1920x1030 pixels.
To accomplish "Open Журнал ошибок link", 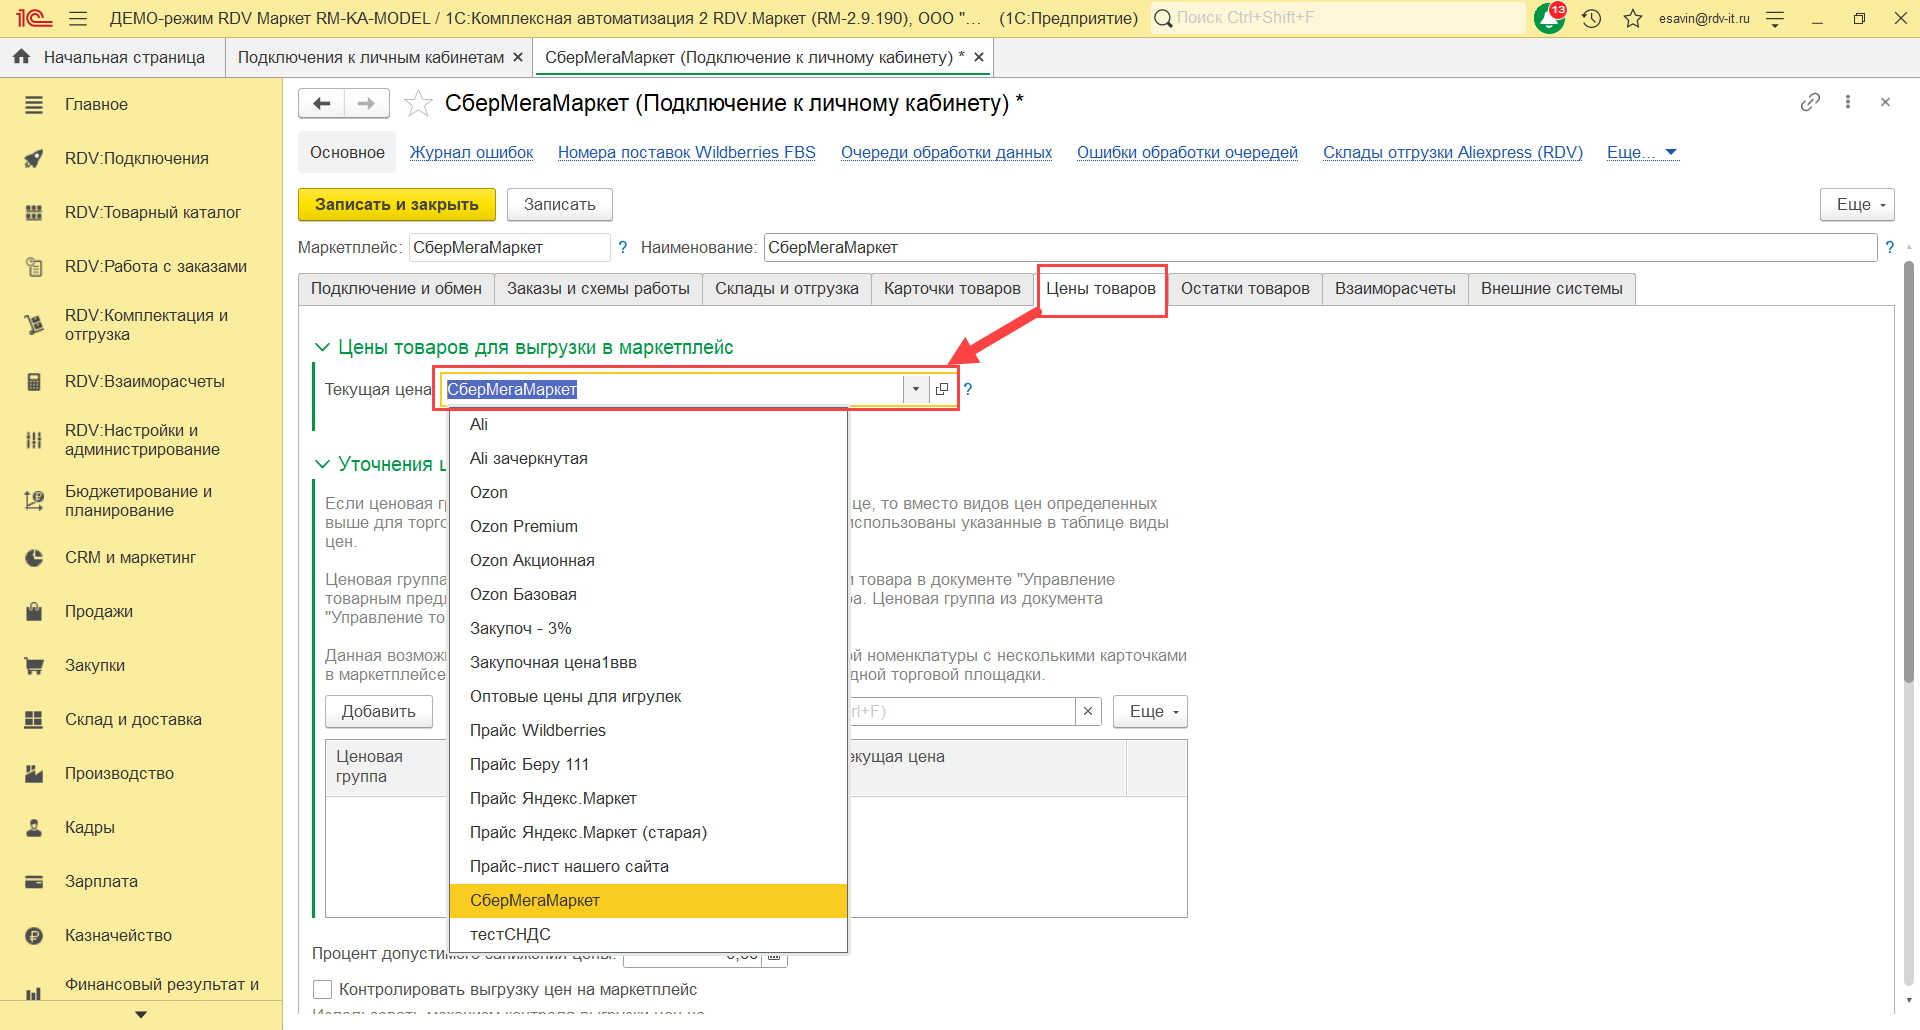I will 471,152.
